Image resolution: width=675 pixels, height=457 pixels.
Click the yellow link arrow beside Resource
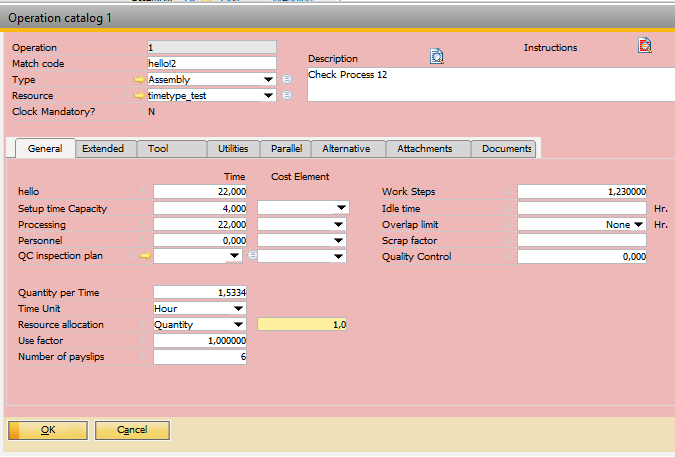pos(139,96)
